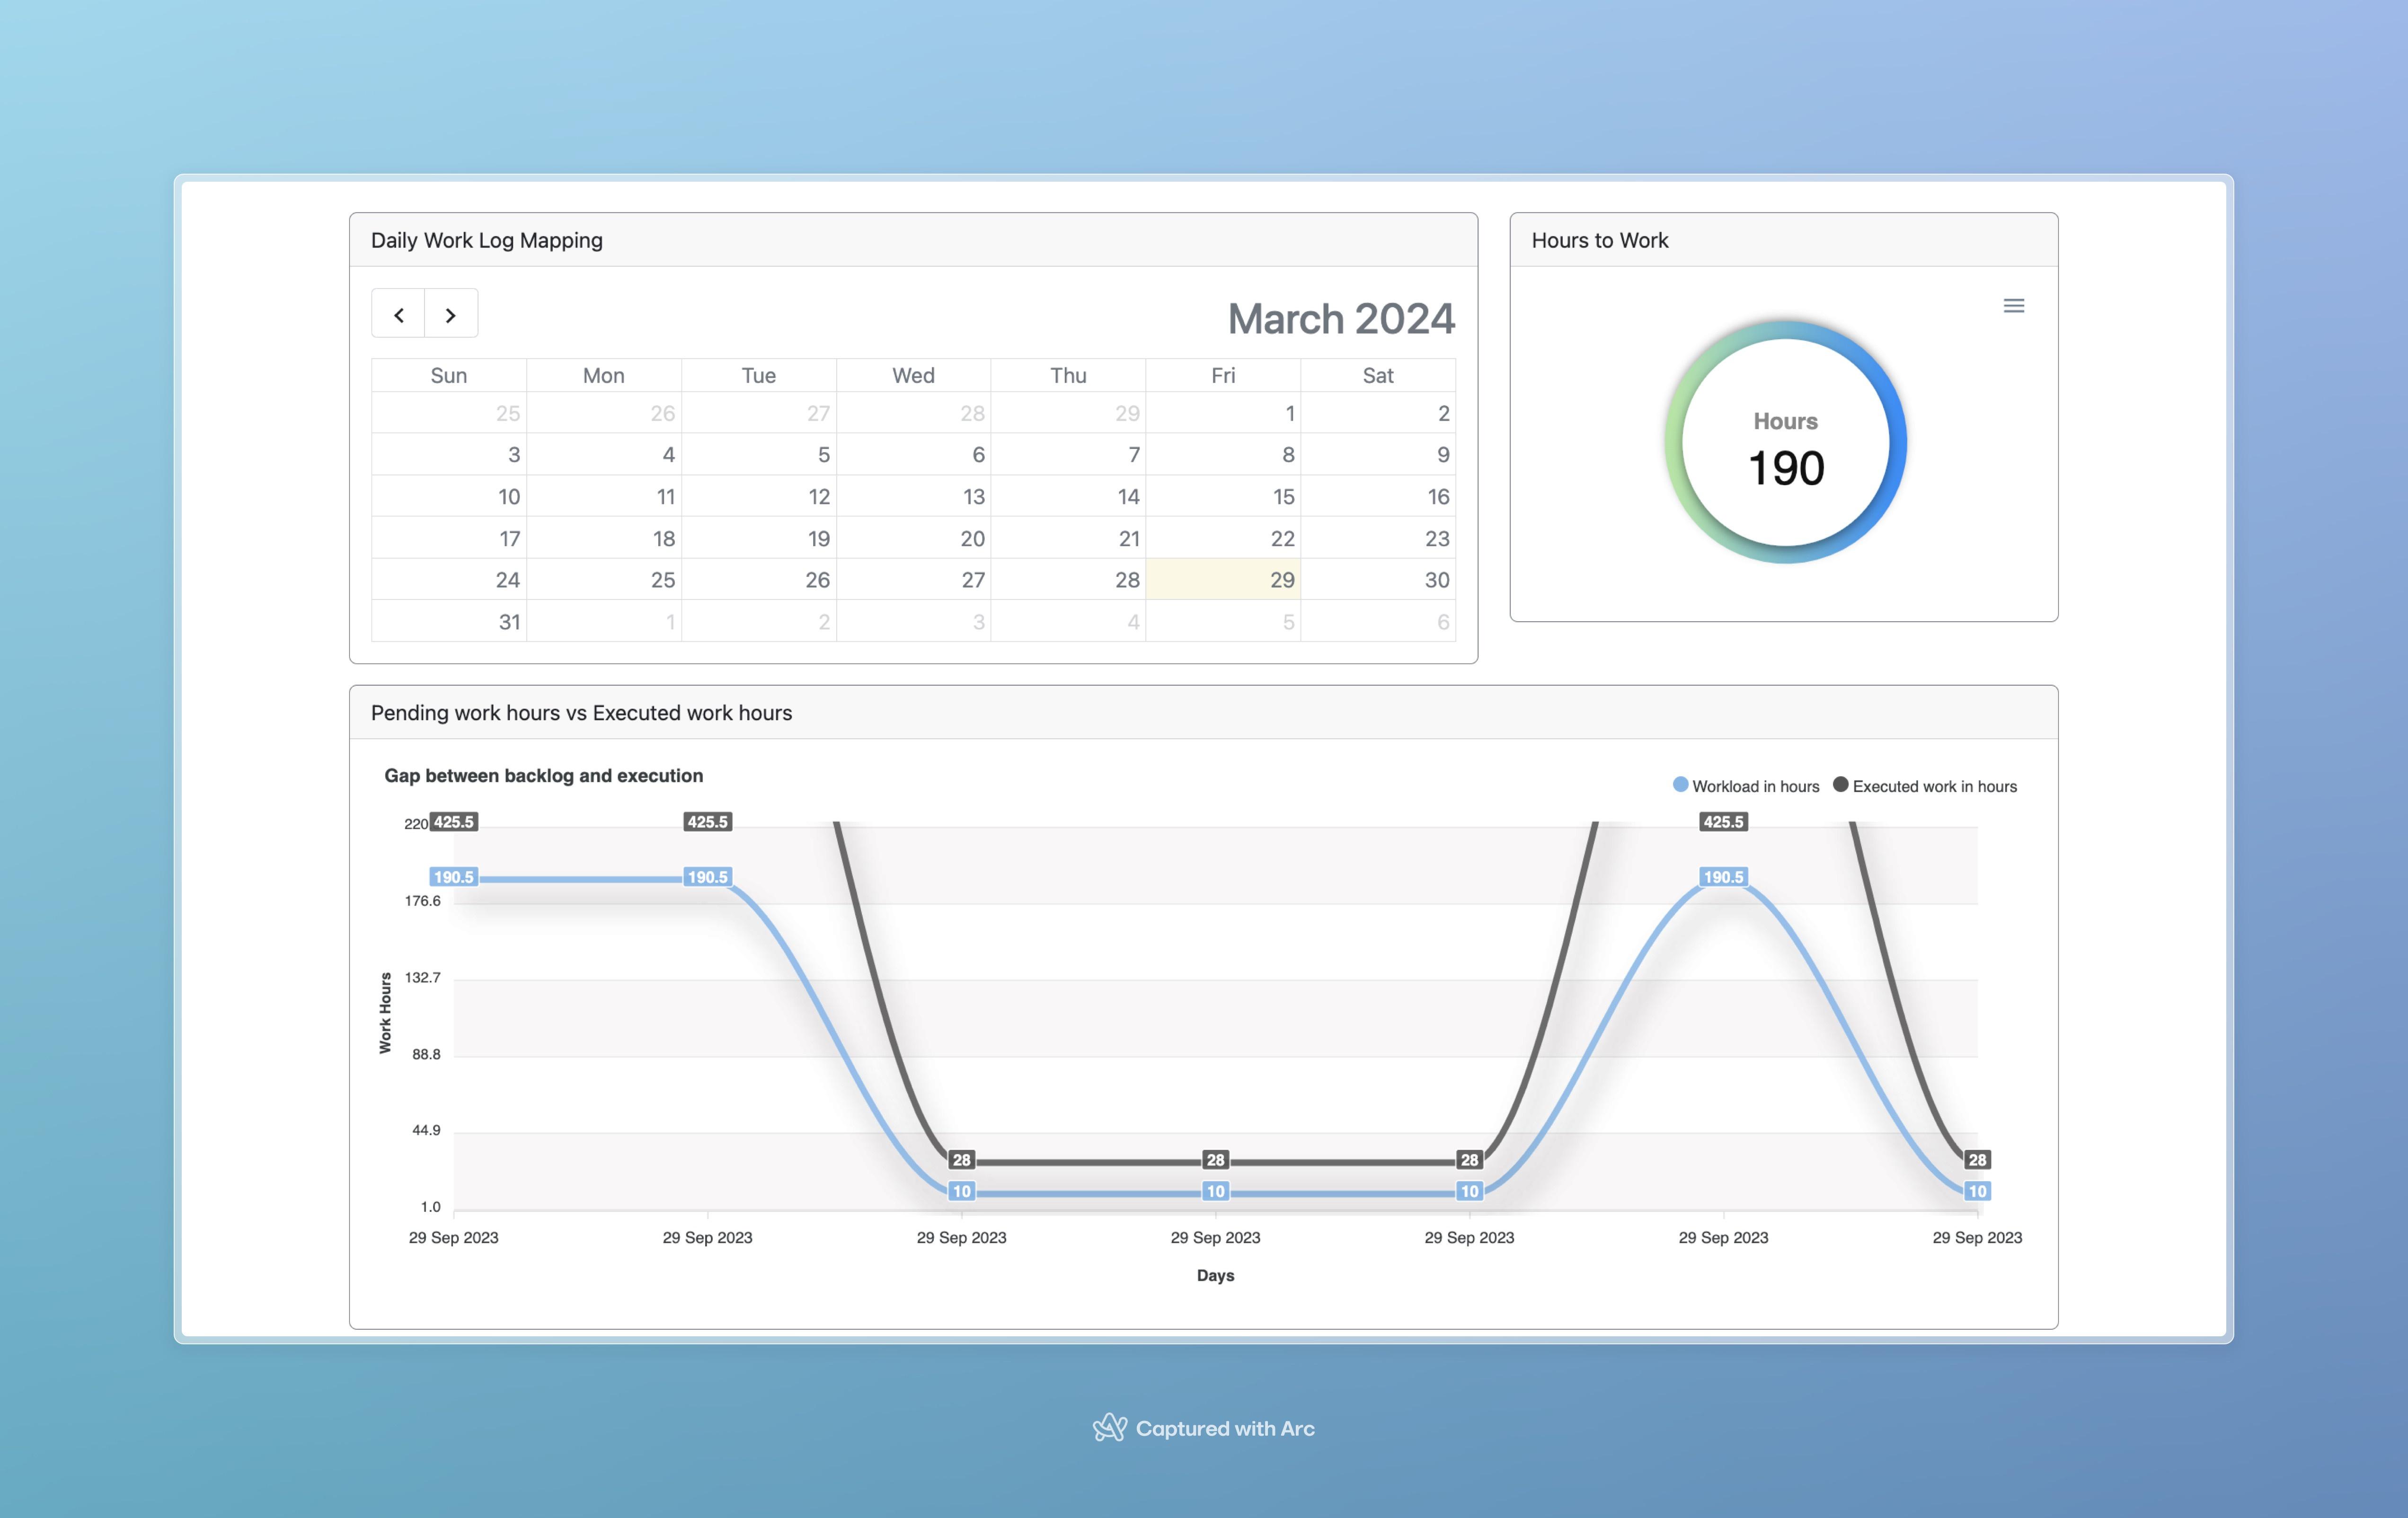Click last 28 executed-work data point
Image resolution: width=2408 pixels, height=1518 pixels.
coord(1976,1160)
